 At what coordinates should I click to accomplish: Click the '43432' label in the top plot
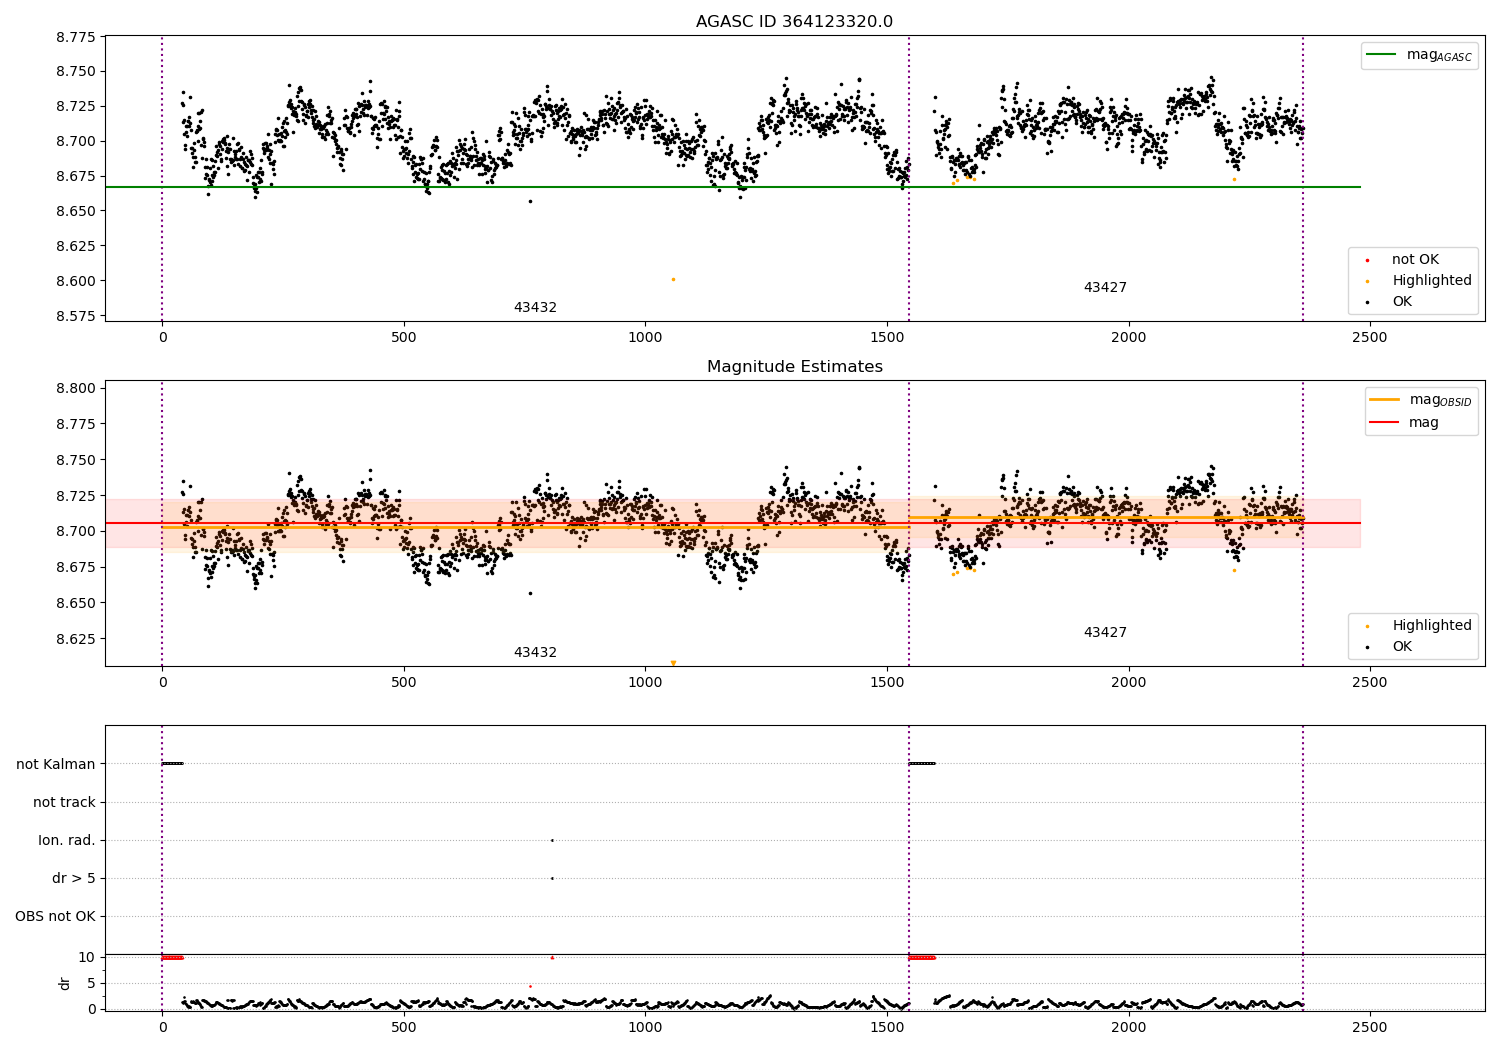point(535,308)
